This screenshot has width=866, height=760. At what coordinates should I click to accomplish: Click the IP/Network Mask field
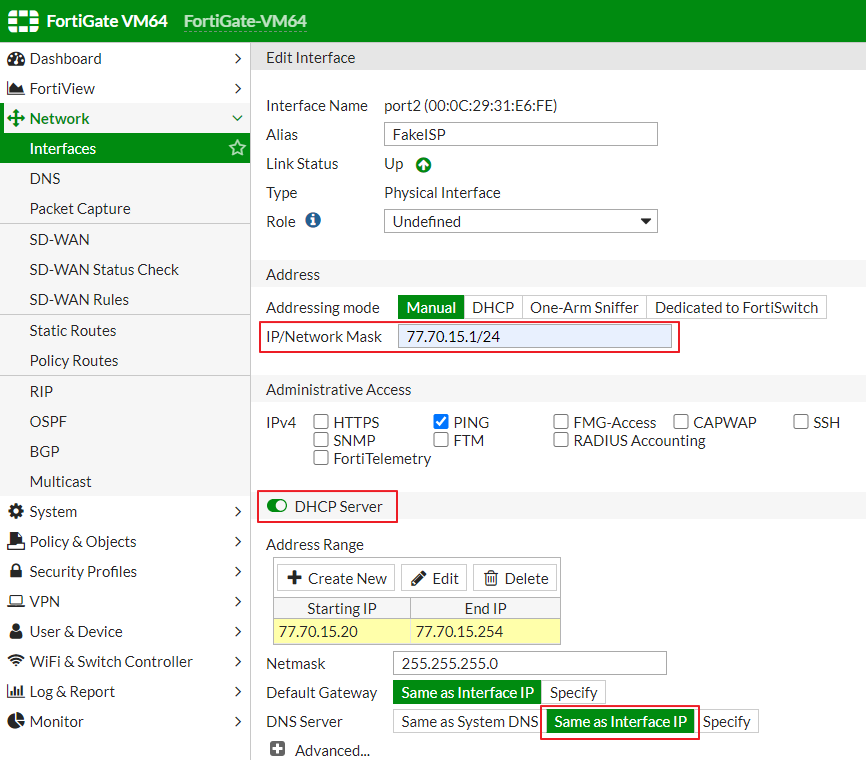535,336
